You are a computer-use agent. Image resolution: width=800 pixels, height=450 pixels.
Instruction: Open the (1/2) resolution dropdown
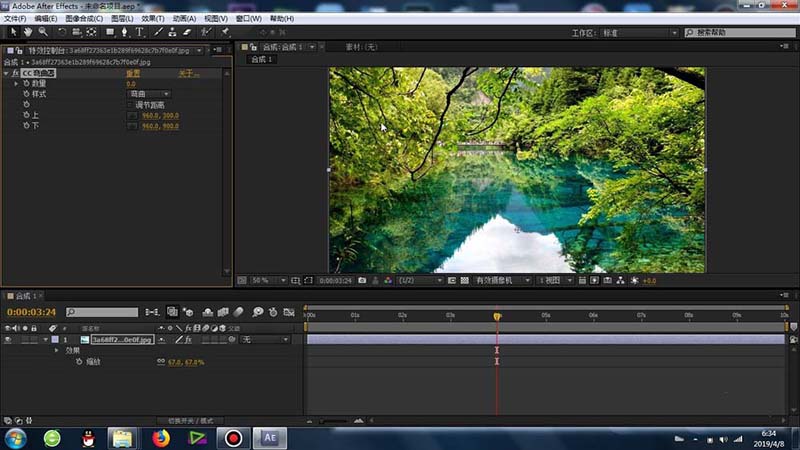click(x=419, y=281)
